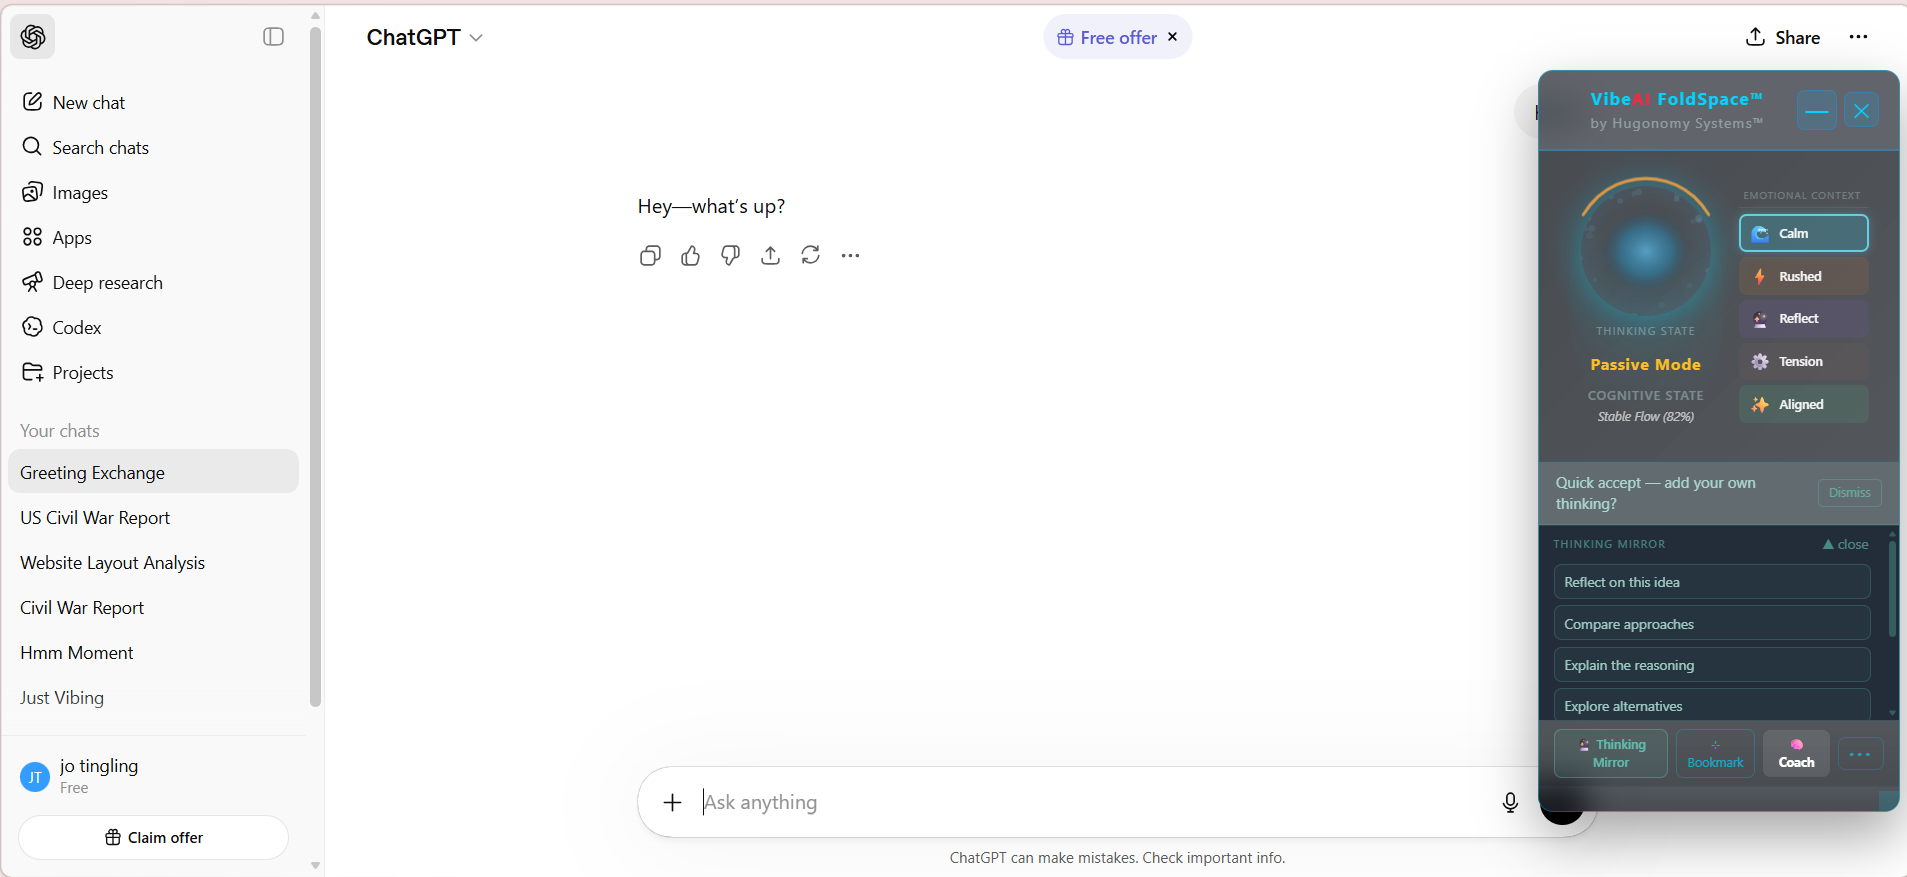Minimize the VibeAI FoldSpace panel
Screen dimensions: 1907x877
pos(1817,110)
